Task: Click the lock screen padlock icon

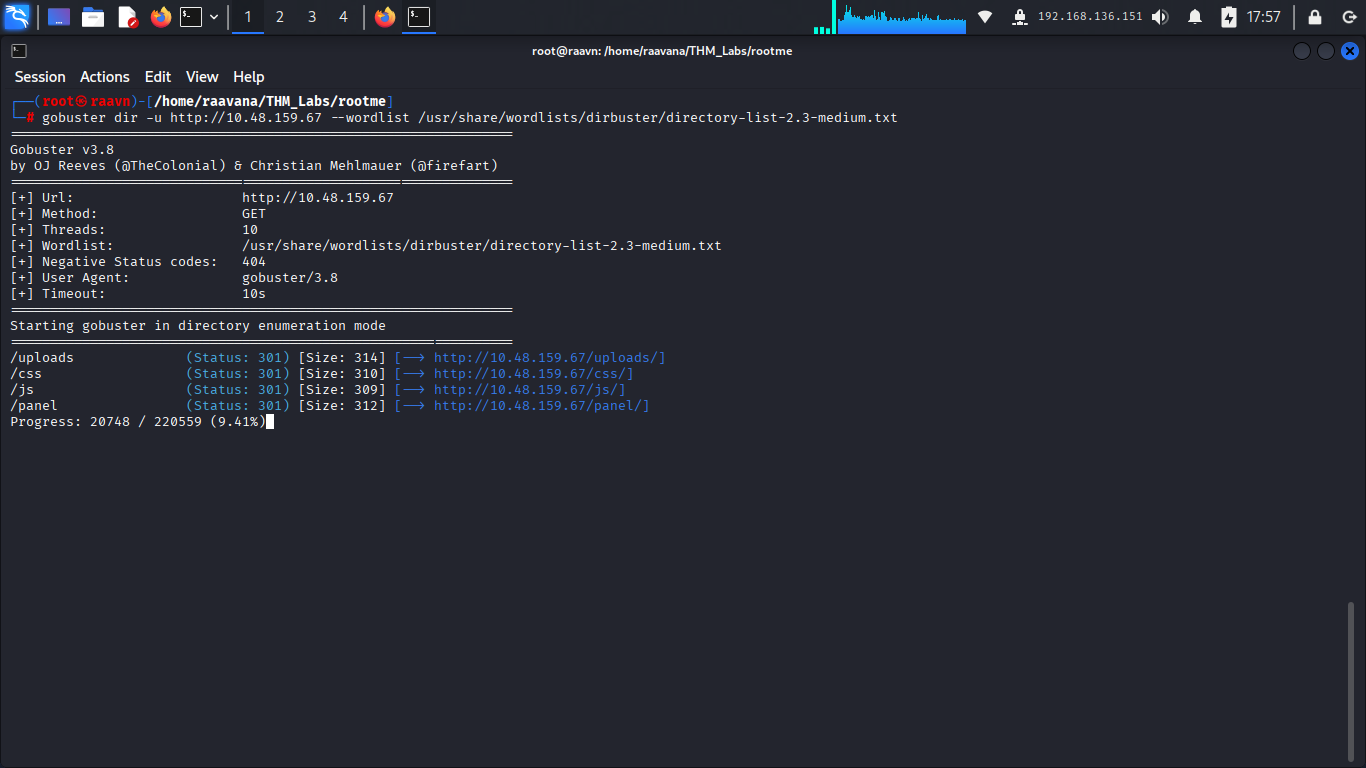Action: (1315, 17)
